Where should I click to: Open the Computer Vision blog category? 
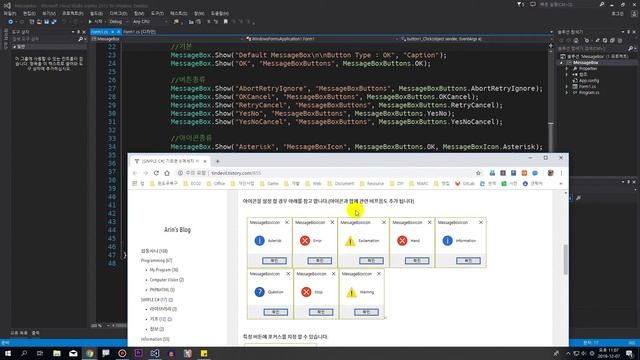(x=167, y=280)
